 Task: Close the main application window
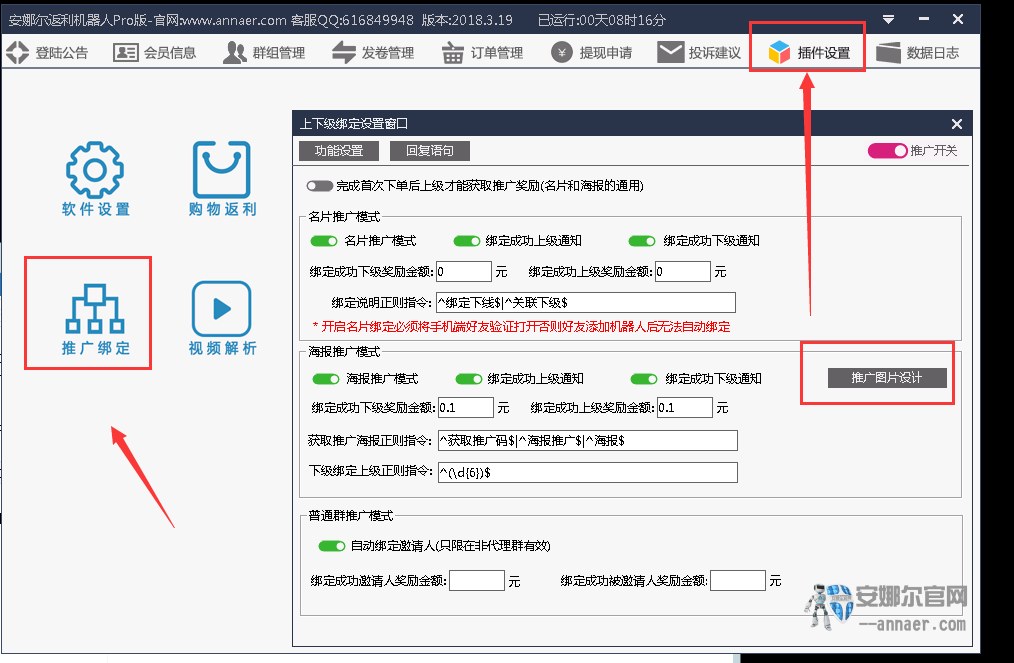(958, 19)
